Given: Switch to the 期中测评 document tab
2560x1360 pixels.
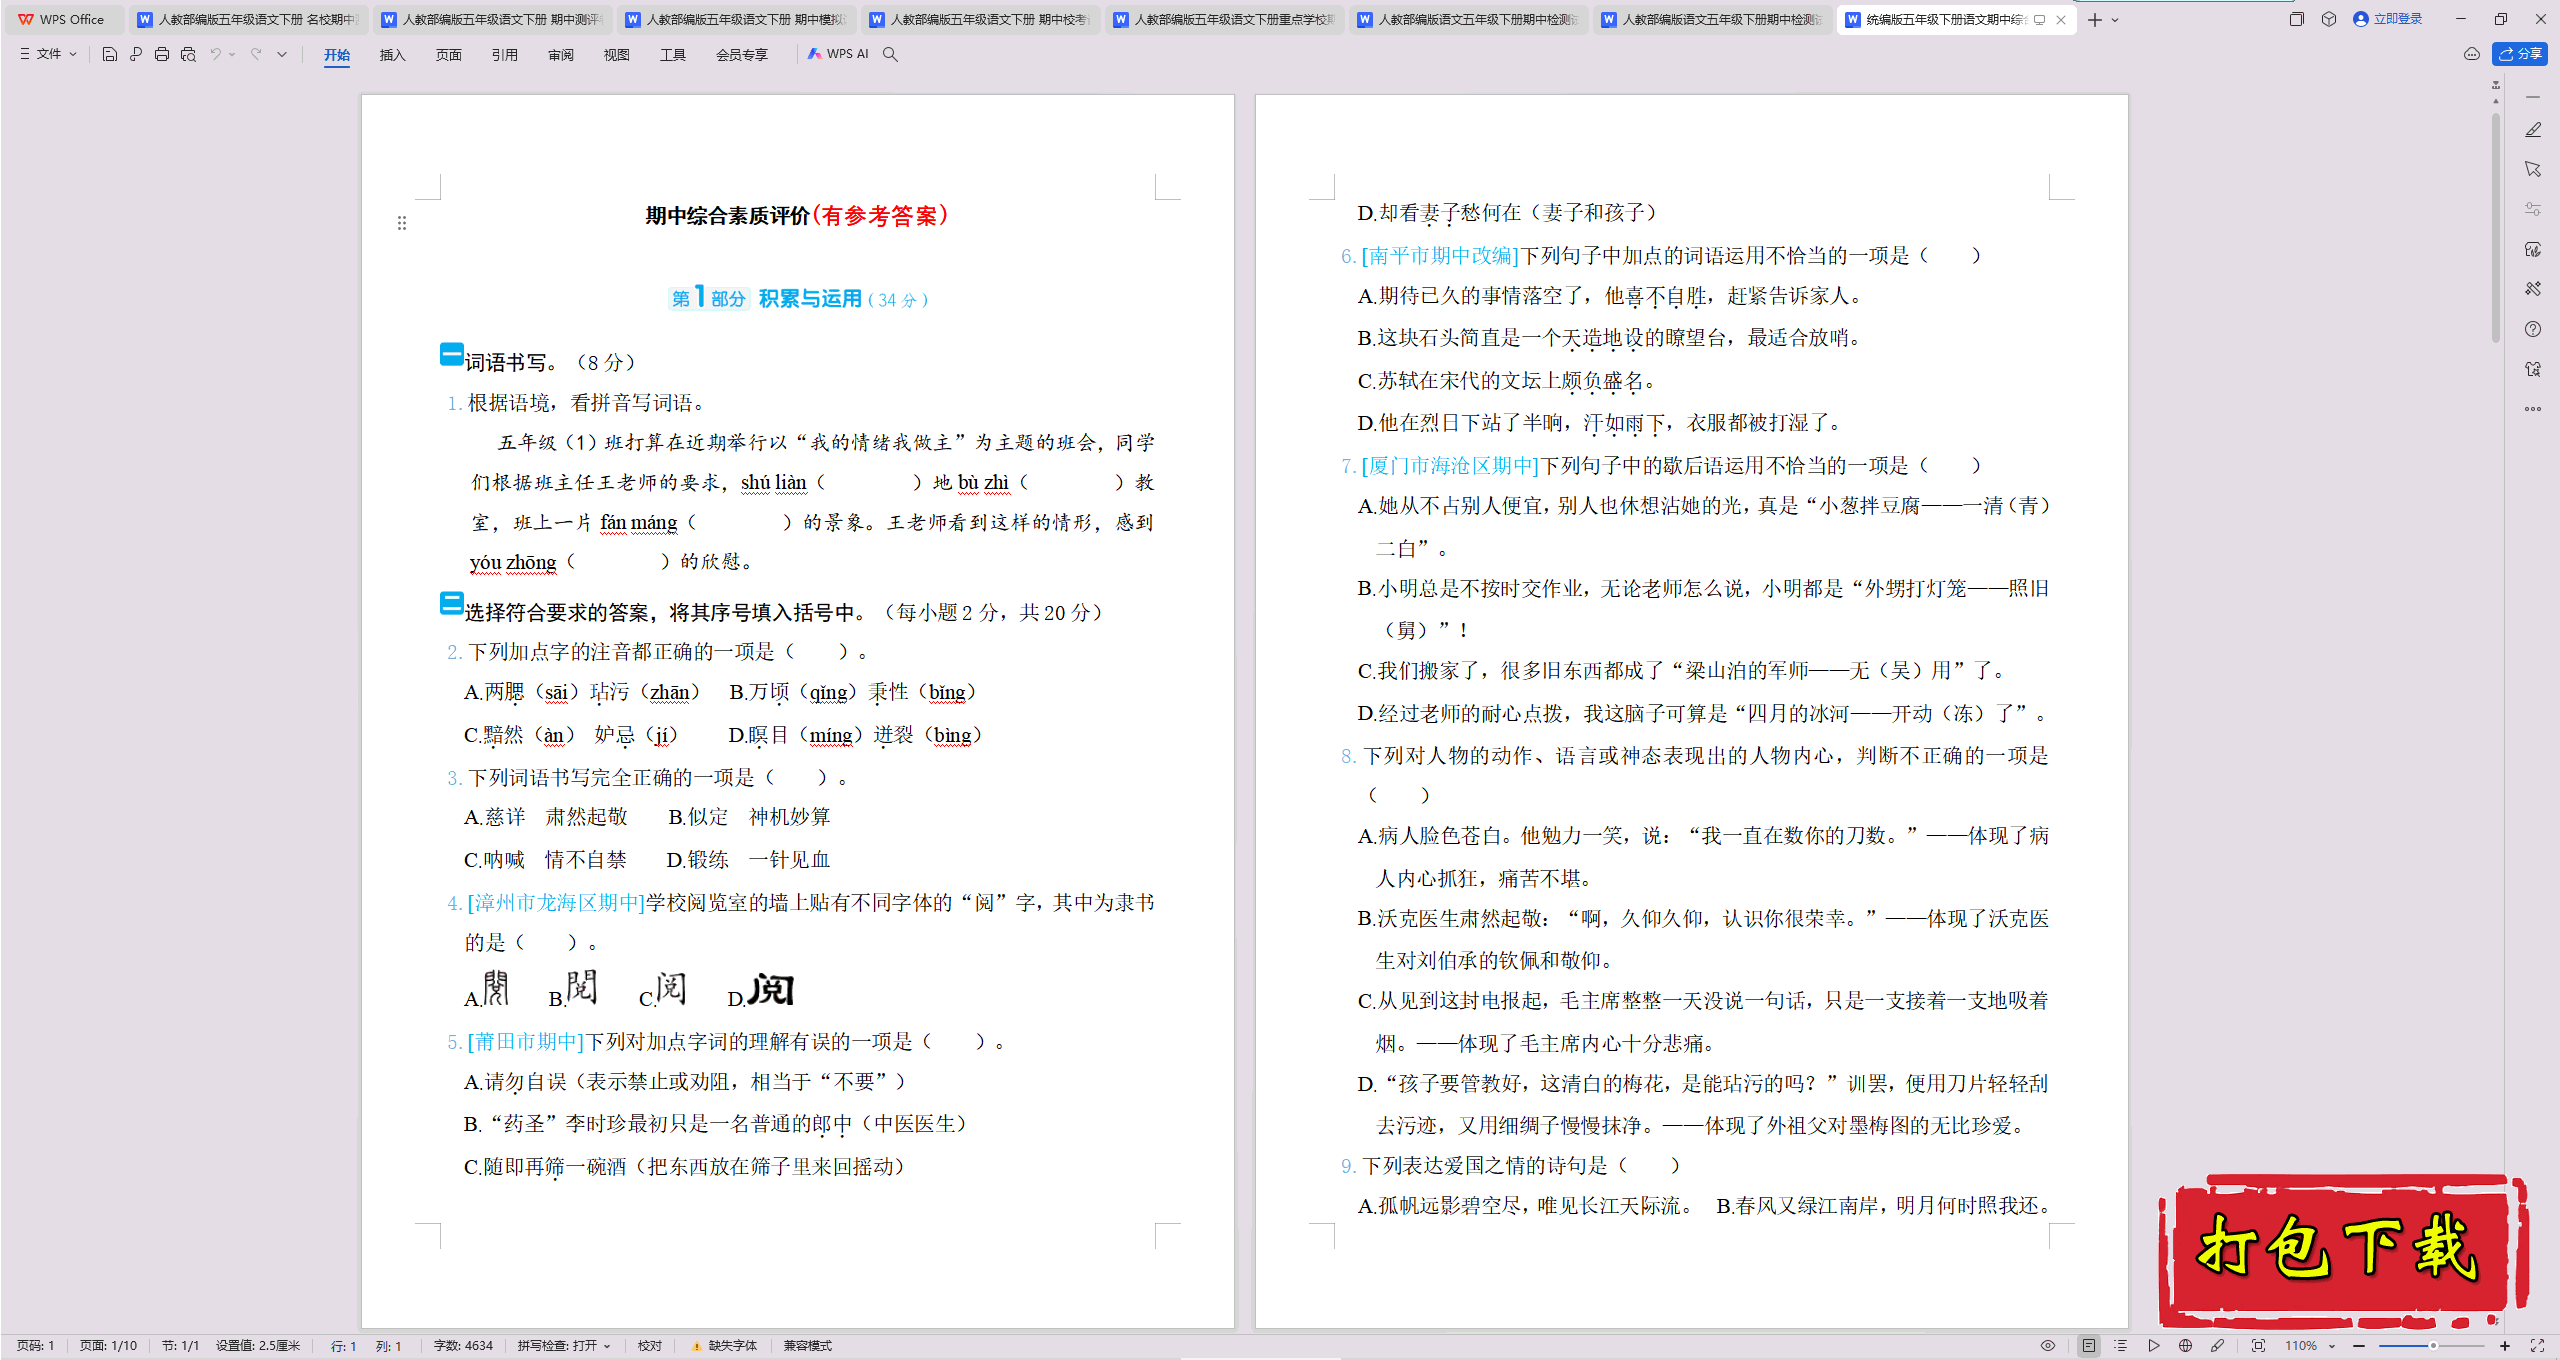Looking at the screenshot, I should click(492, 19).
